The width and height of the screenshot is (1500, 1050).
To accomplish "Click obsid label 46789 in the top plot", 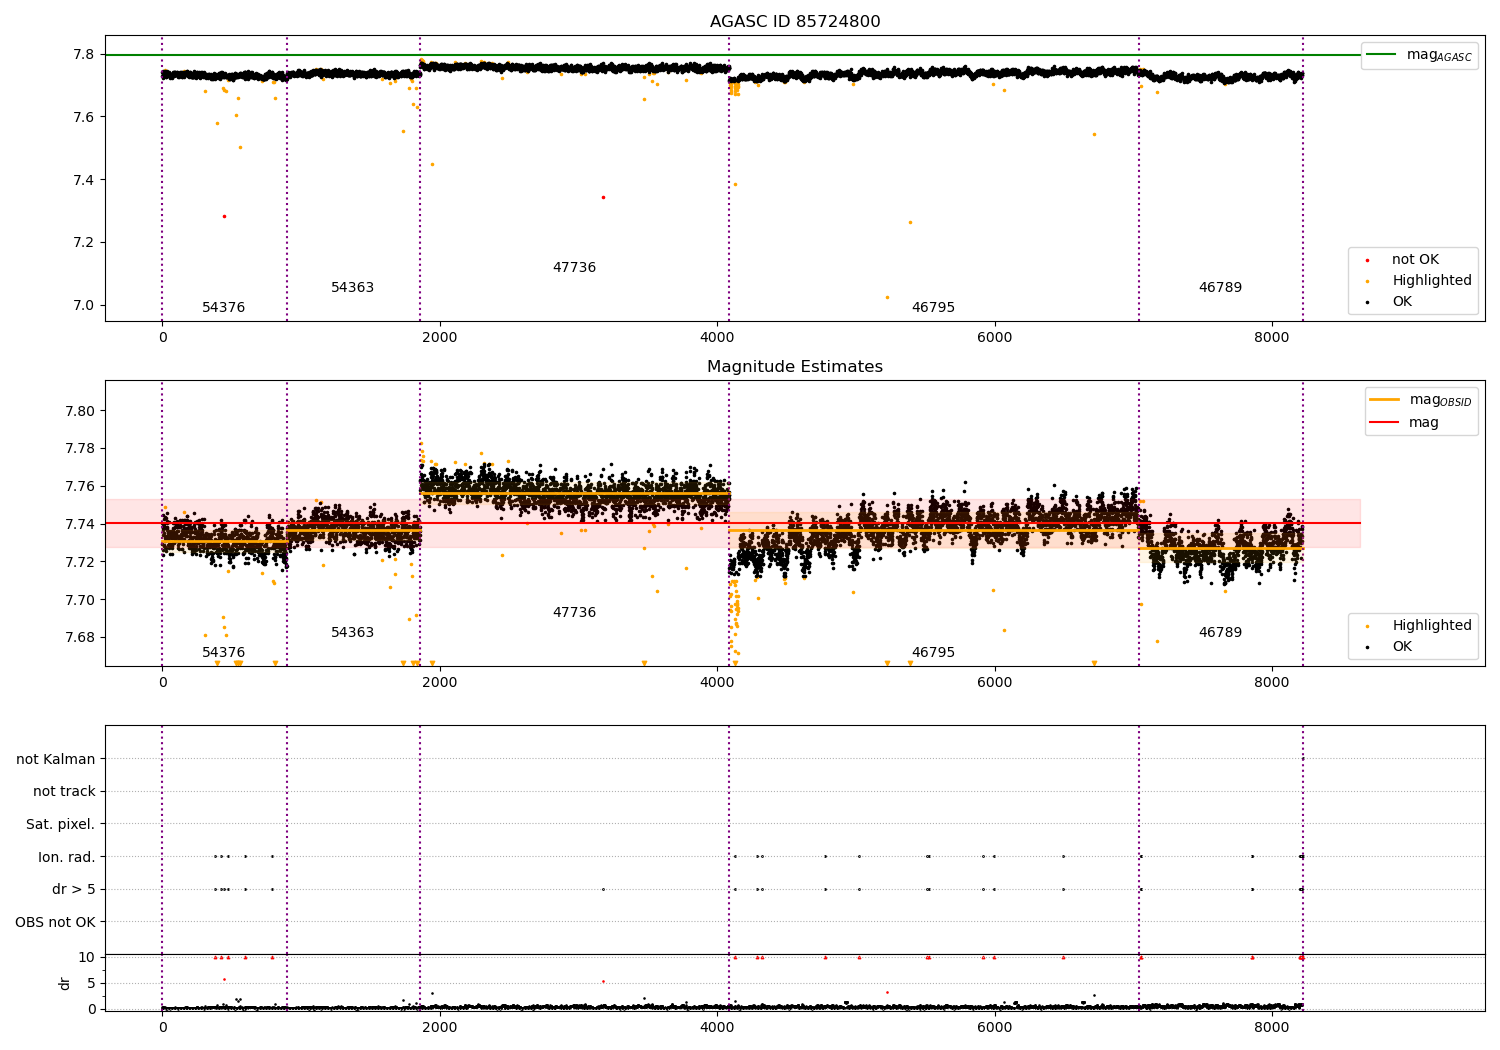I will (1220, 288).
